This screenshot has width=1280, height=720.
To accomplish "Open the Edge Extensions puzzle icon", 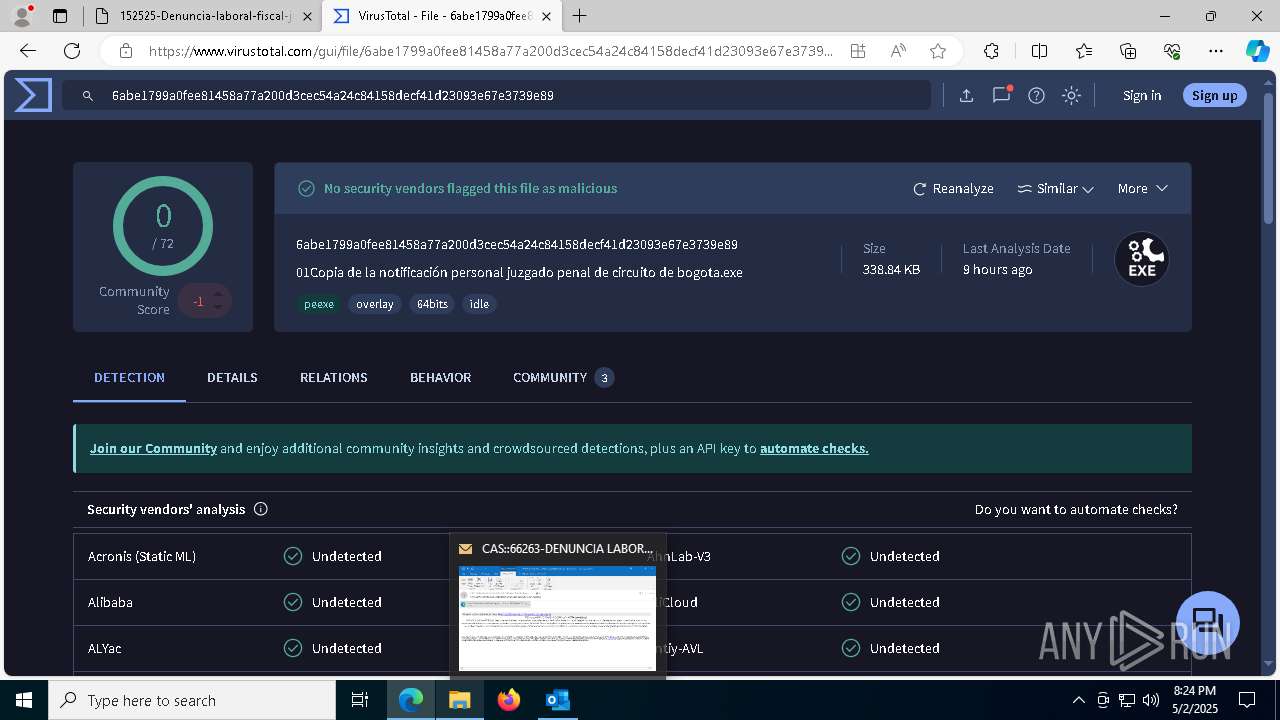I will pos(991,51).
